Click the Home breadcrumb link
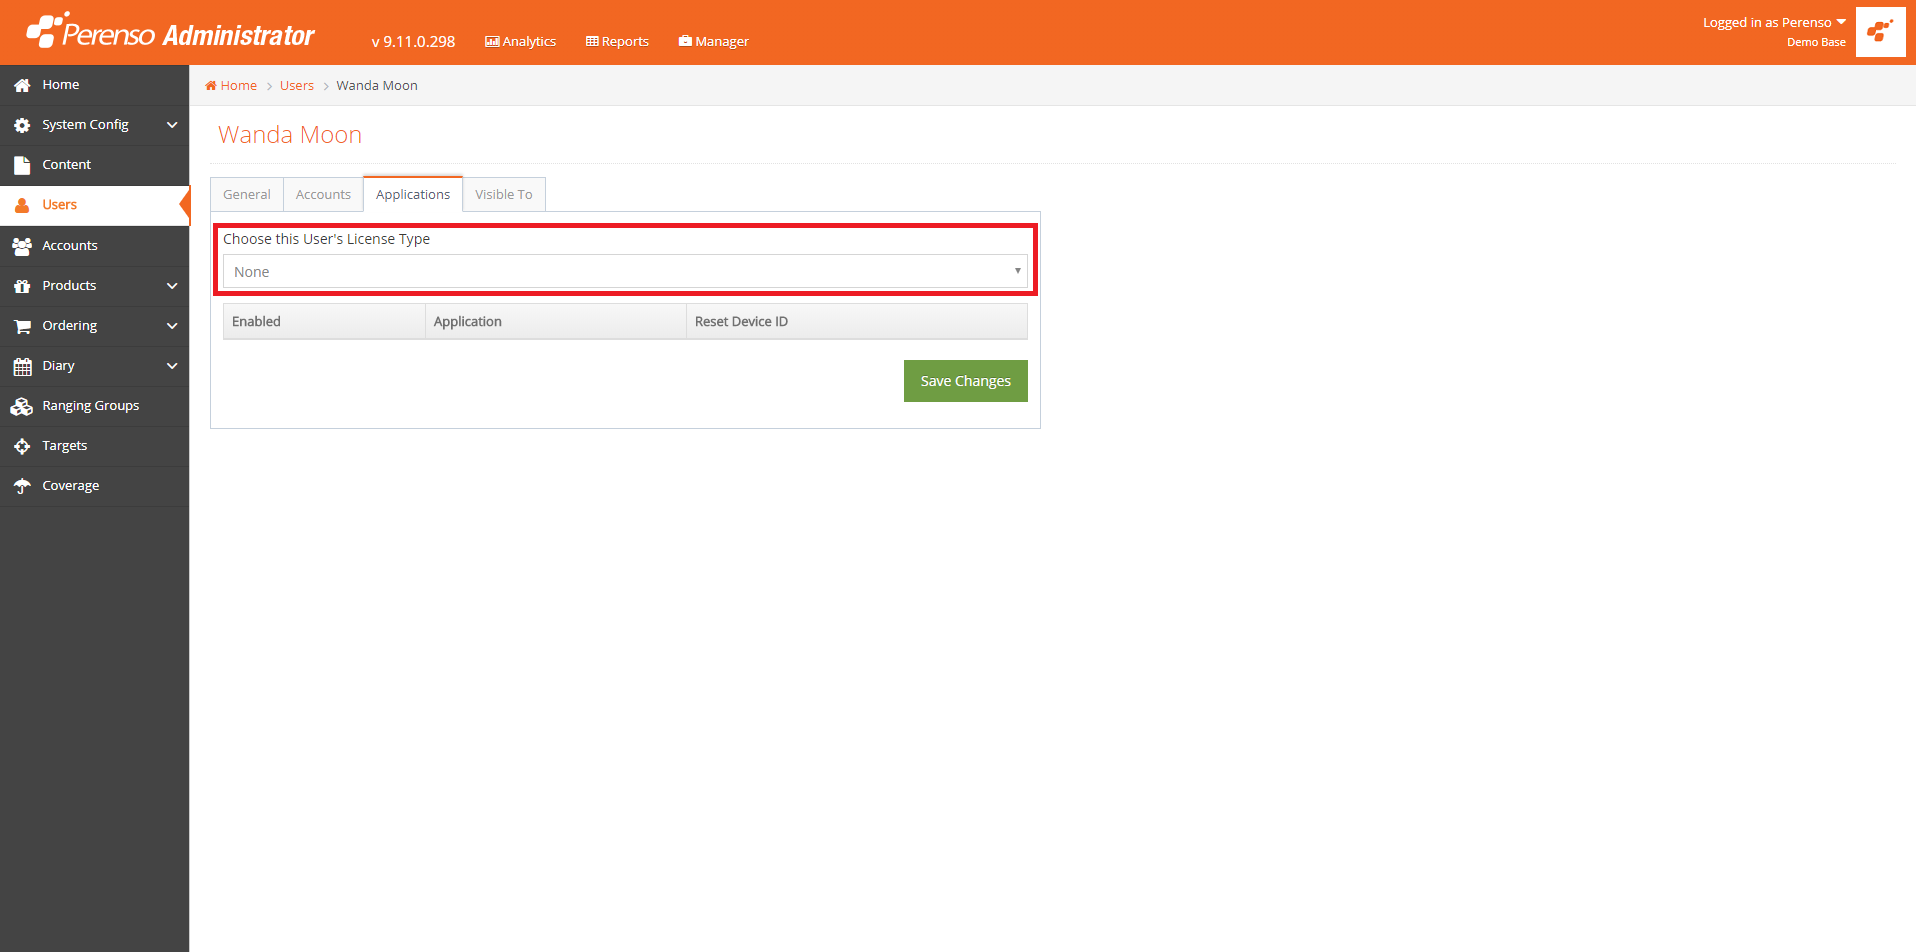 pos(231,85)
